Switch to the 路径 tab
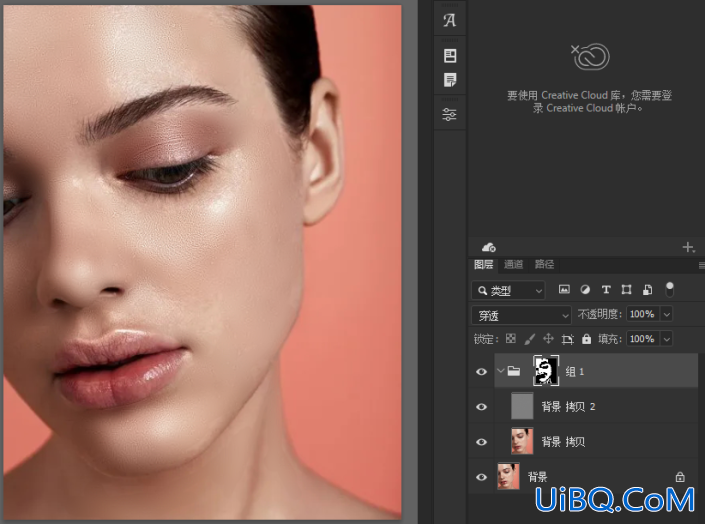Screen dimensions: 705x524 [544, 264]
